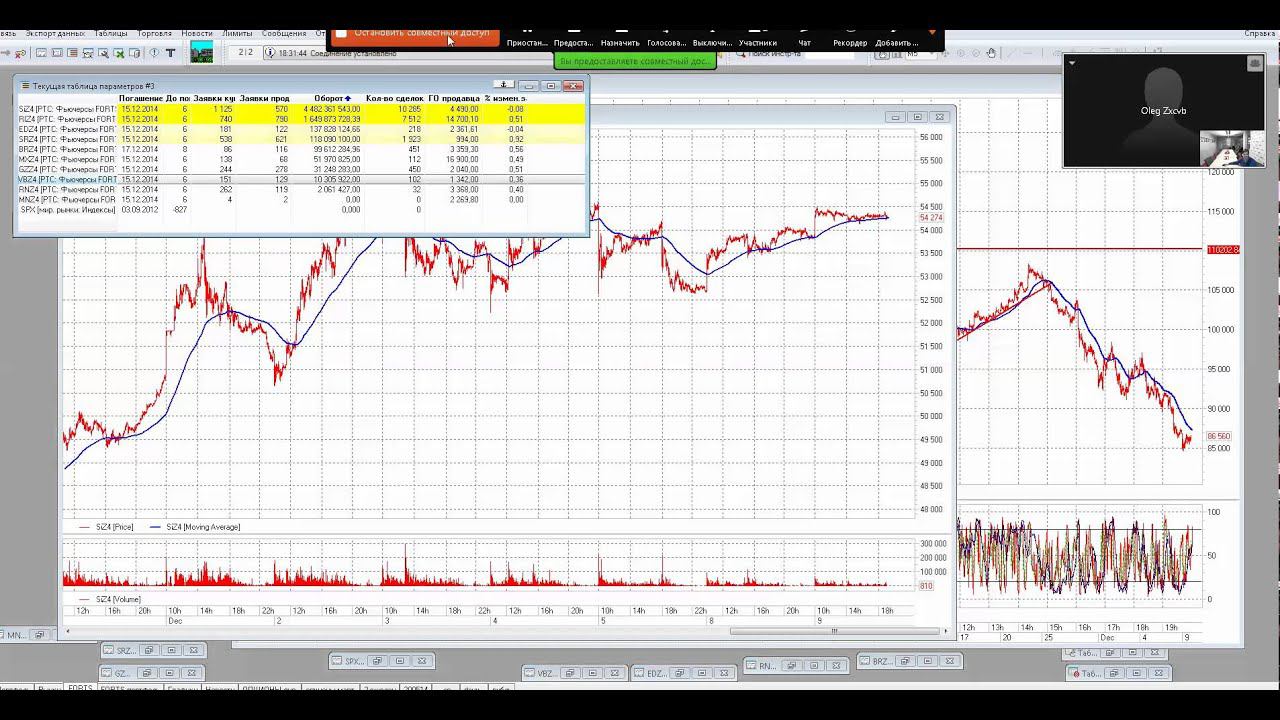The width and height of the screenshot is (1280, 720).
Task: Click the green X table toolbar icon
Action: pyautogui.click(x=119, y=53)
